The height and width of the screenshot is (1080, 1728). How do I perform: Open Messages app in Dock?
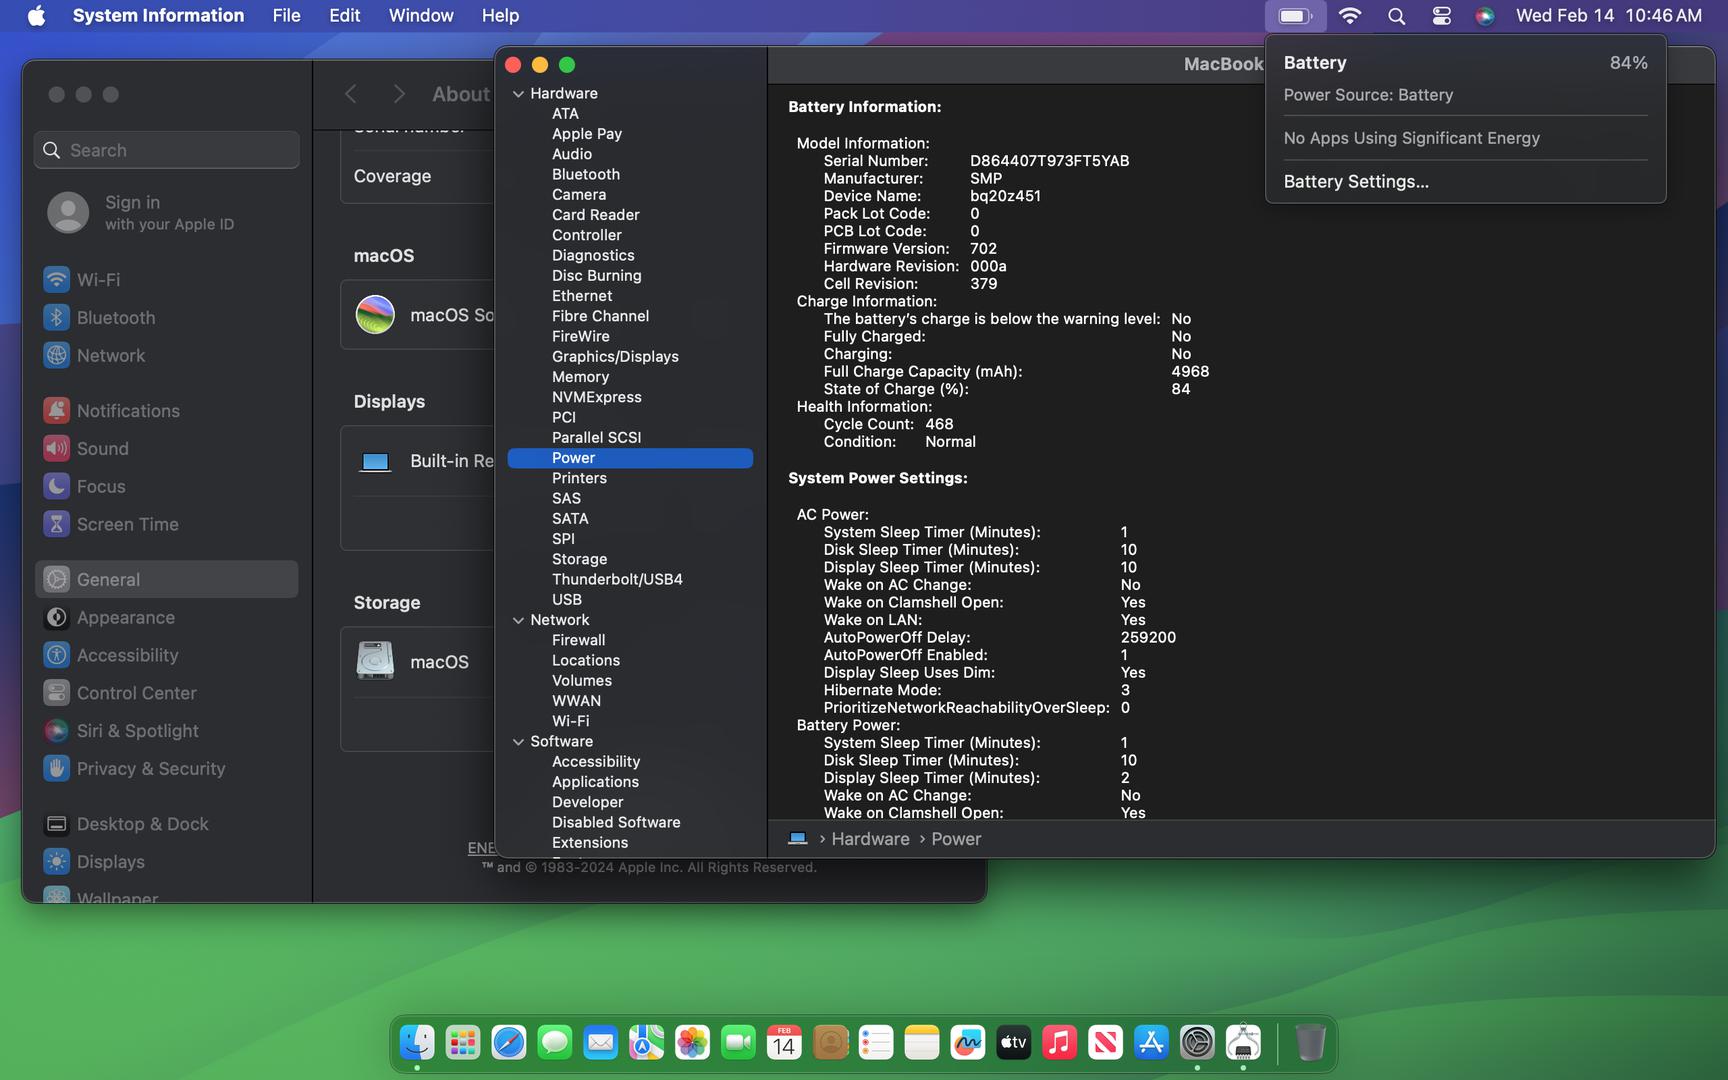point(555,1043)
